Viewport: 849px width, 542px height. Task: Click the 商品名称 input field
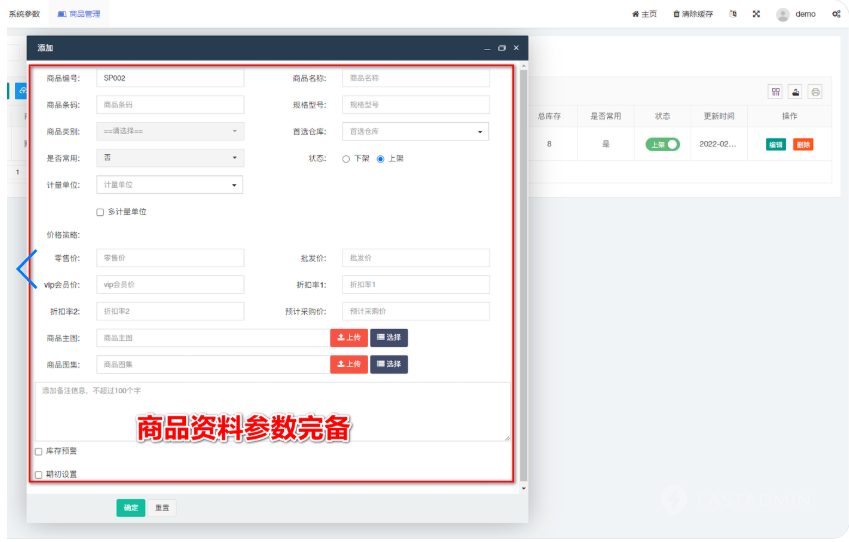pos(415,77)
